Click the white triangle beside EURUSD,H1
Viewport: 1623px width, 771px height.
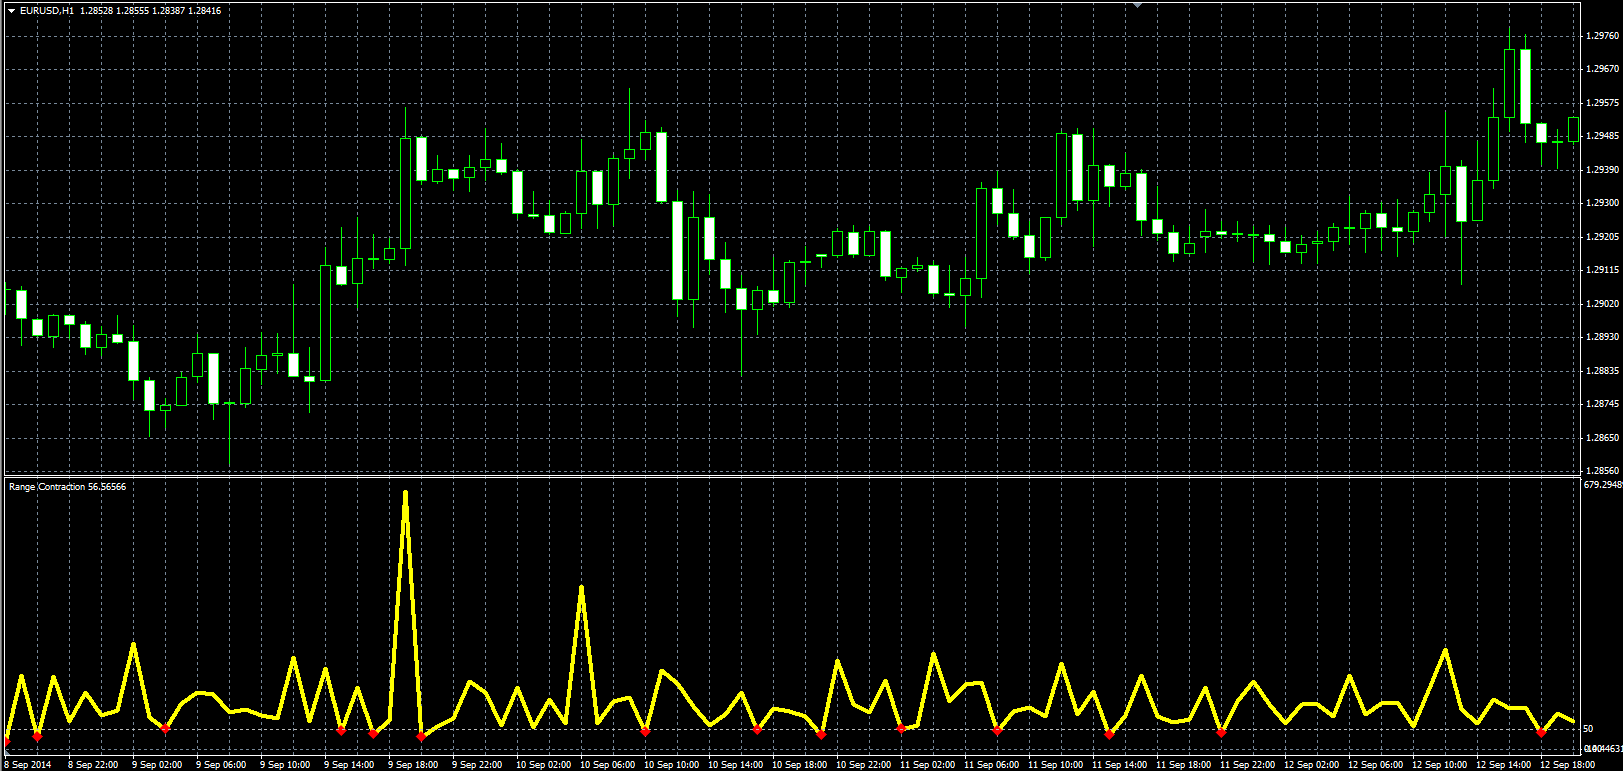11,10
